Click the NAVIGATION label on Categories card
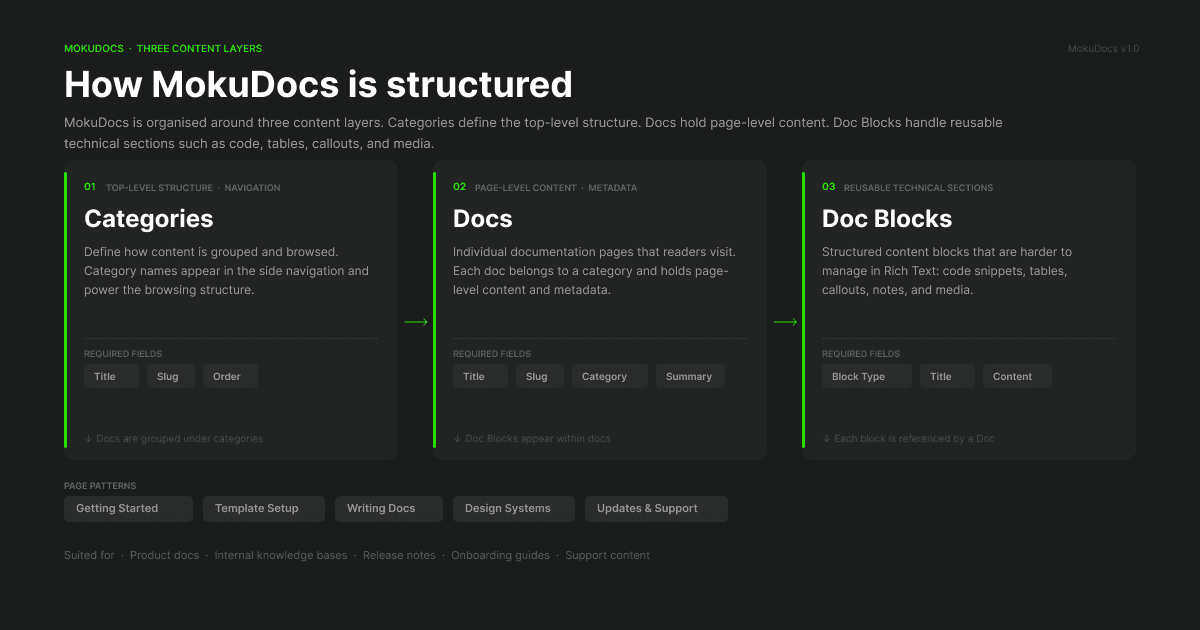Screen dimensions: 1200x630 [x=253, y=188]
